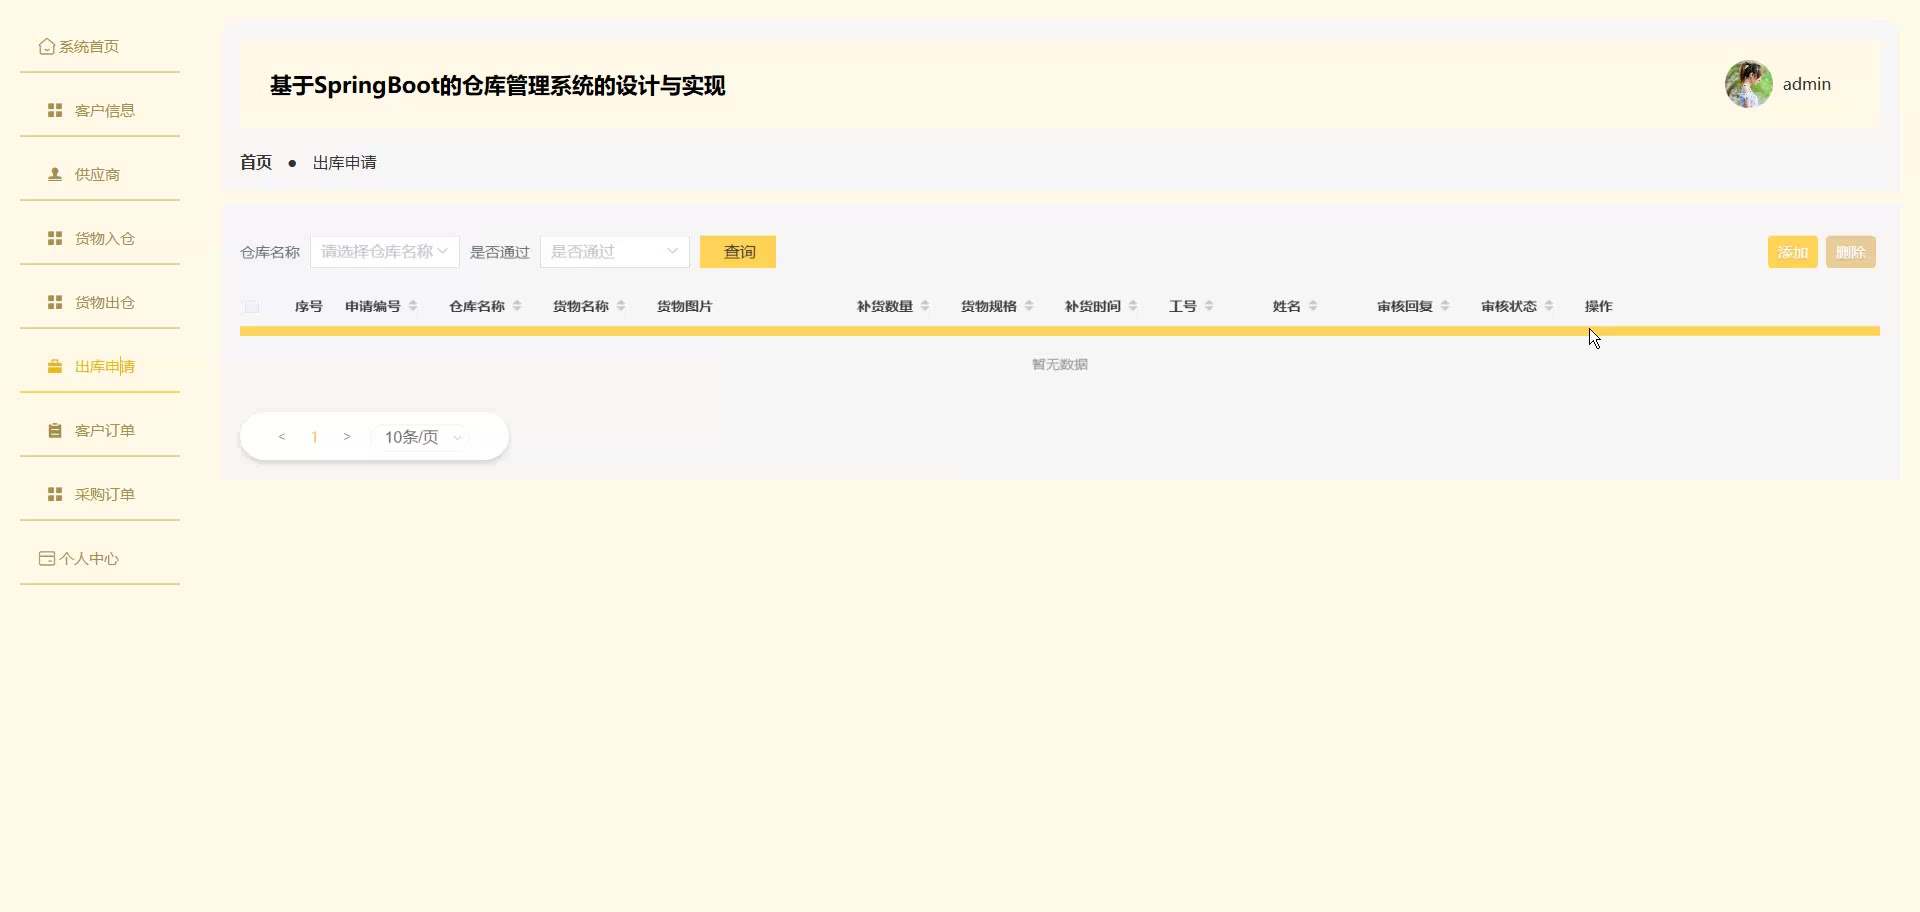Select page number 1
Image resolution: width=1920 pixels, height=912 pixels.
point(314,437)
